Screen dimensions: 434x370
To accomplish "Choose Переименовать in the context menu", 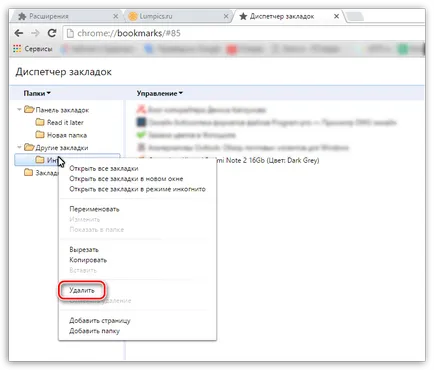I will point(94,209).
